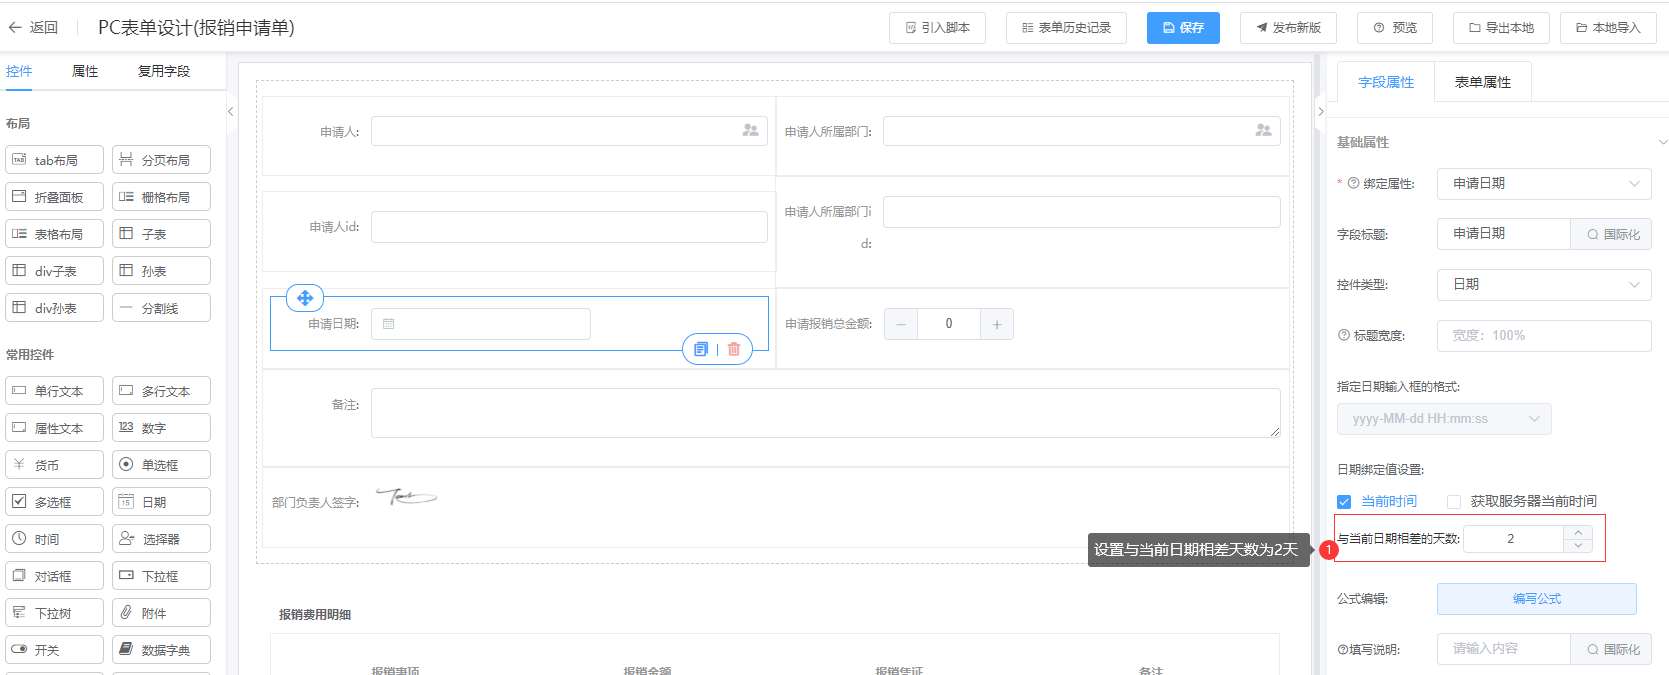Enable 获取服务器当前时间 checkbox
This screenshot has height=675, width=1669.
1454,502
